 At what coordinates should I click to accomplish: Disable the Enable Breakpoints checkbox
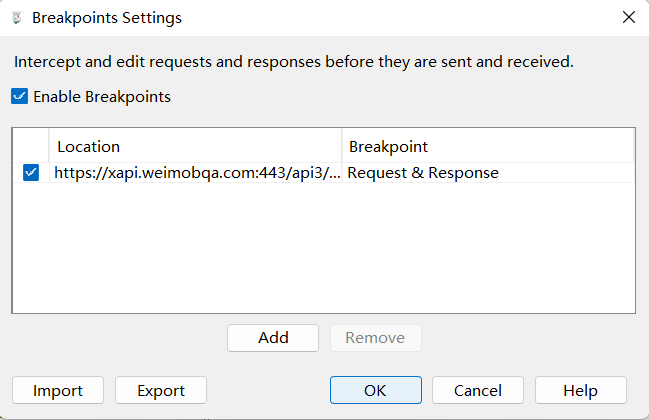[20, 97]
